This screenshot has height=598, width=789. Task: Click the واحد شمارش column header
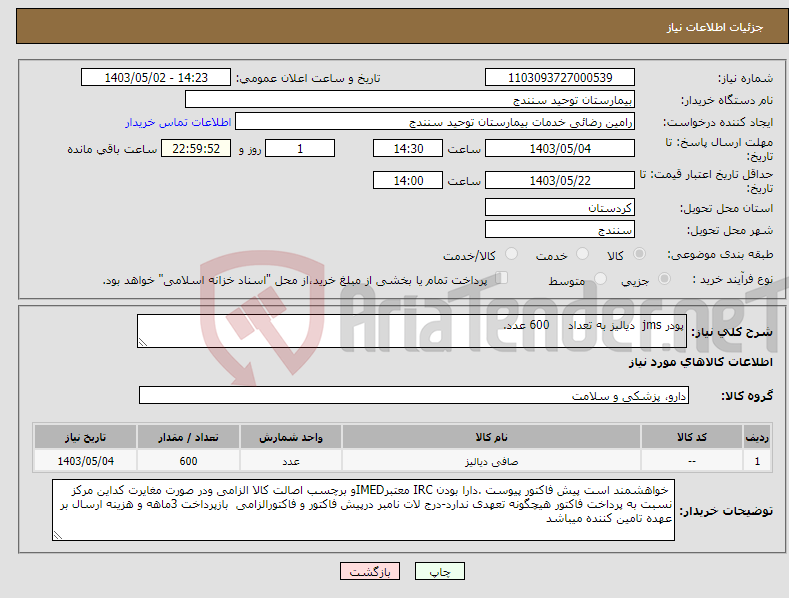tap(291, 437)
